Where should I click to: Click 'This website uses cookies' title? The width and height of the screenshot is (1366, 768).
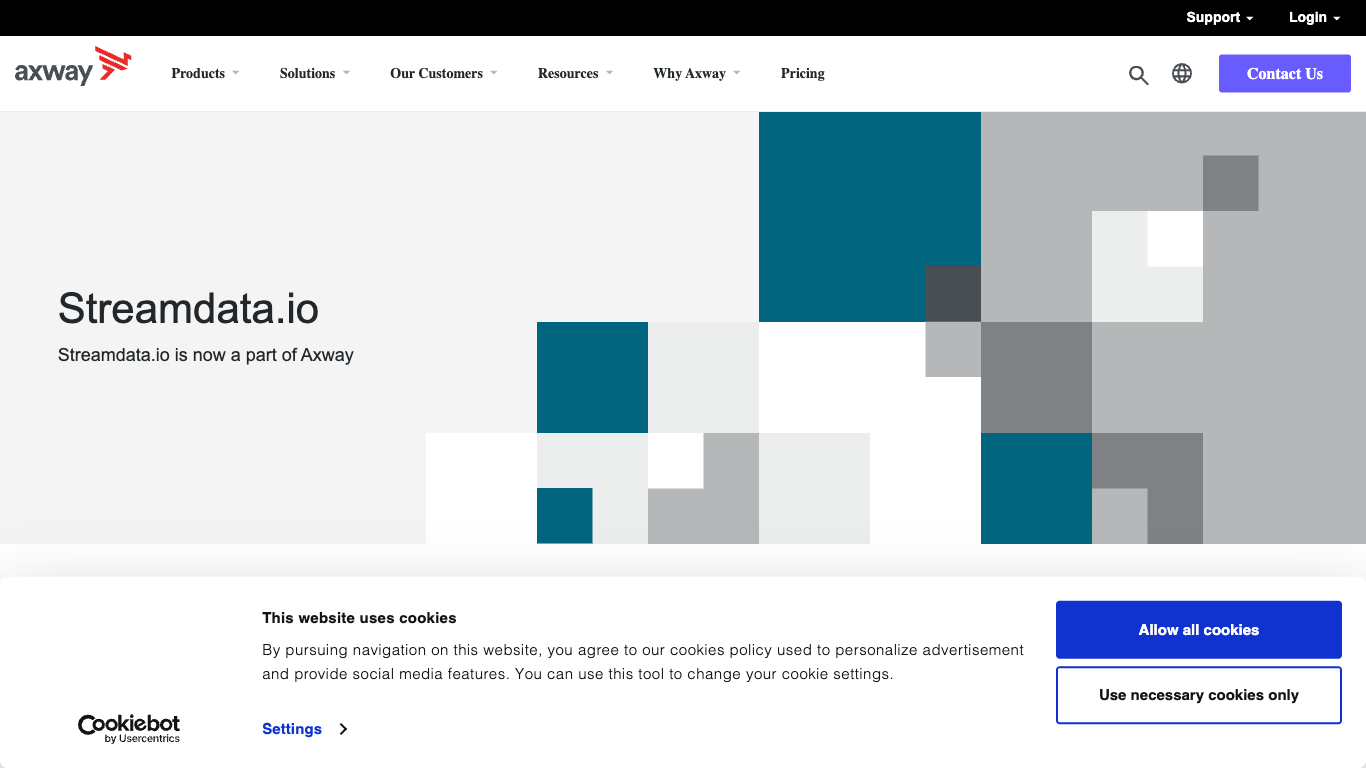click(359, 618)
